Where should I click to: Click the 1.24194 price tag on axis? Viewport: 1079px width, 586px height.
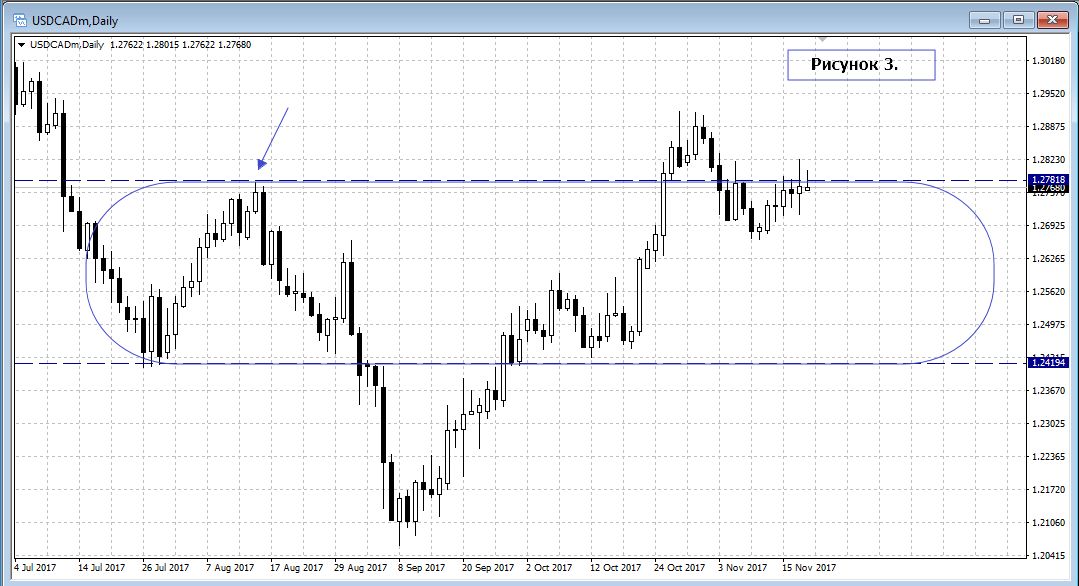pos(1050,363)
